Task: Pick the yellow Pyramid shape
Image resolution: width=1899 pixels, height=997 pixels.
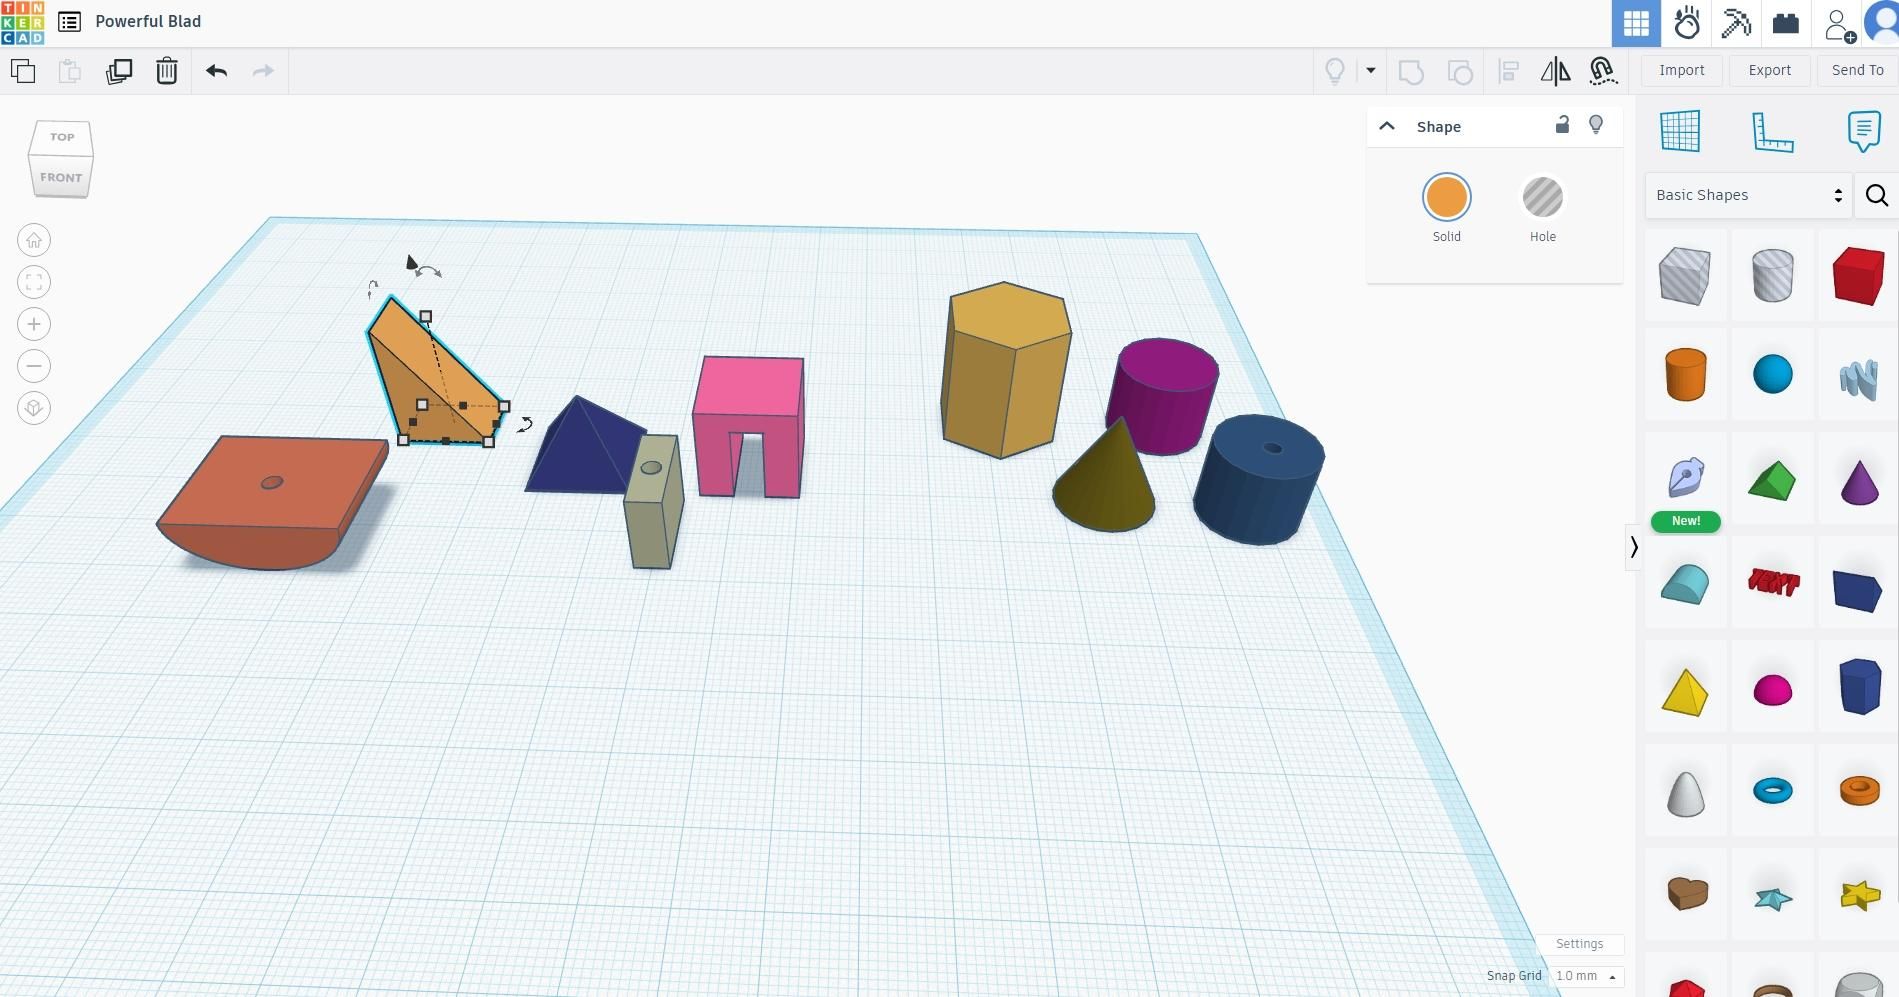Action: tap(1685, 691)
